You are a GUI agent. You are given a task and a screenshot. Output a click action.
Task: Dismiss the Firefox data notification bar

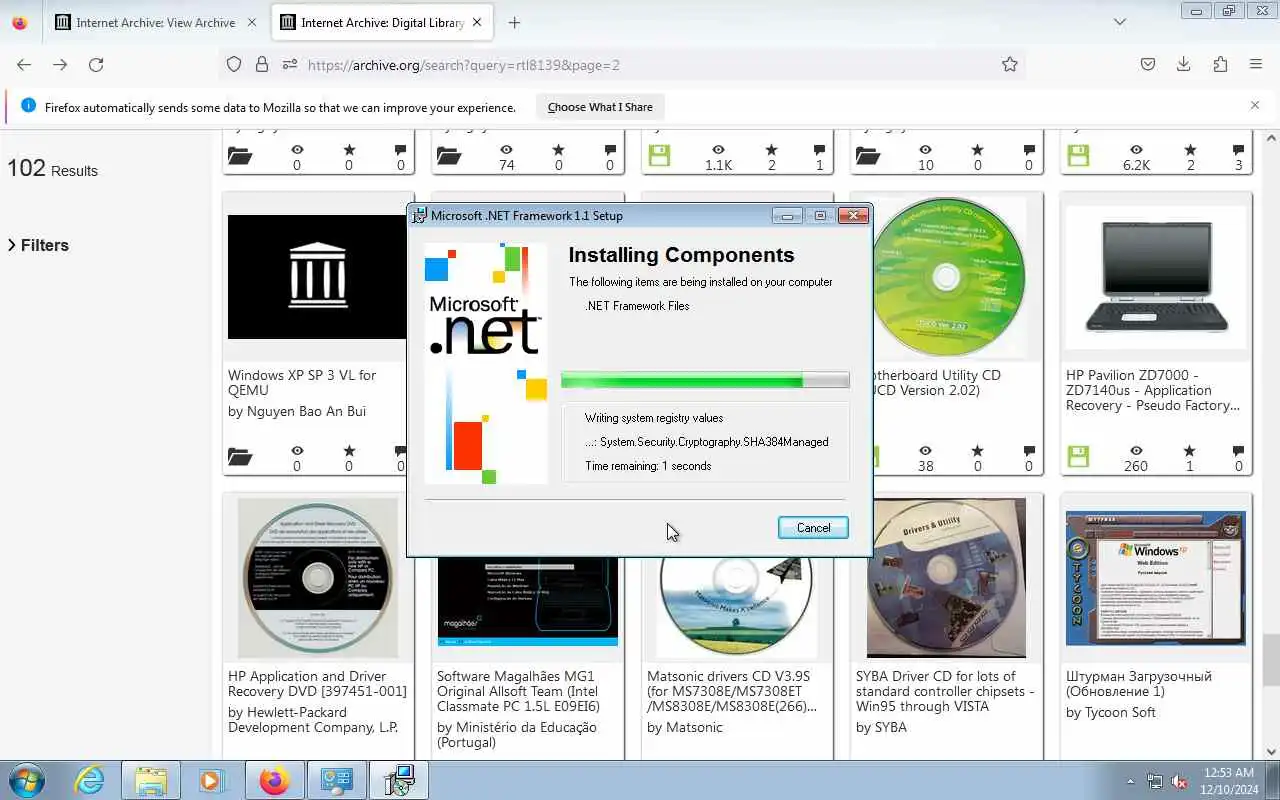1255,105
